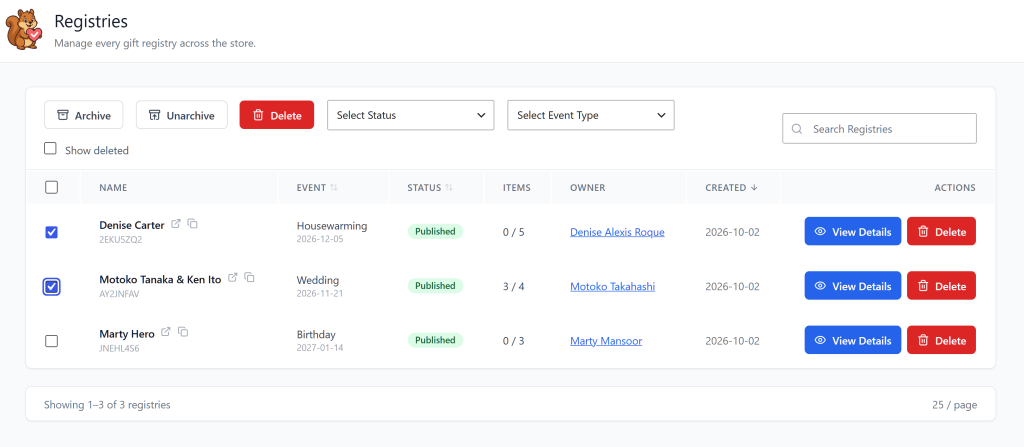Image resolution: width=1024 pixels, height=447 pixels.
Task: Uncheck the Motoko Tanaka & Ken Ito checkbox
Action: pos(52,286)
